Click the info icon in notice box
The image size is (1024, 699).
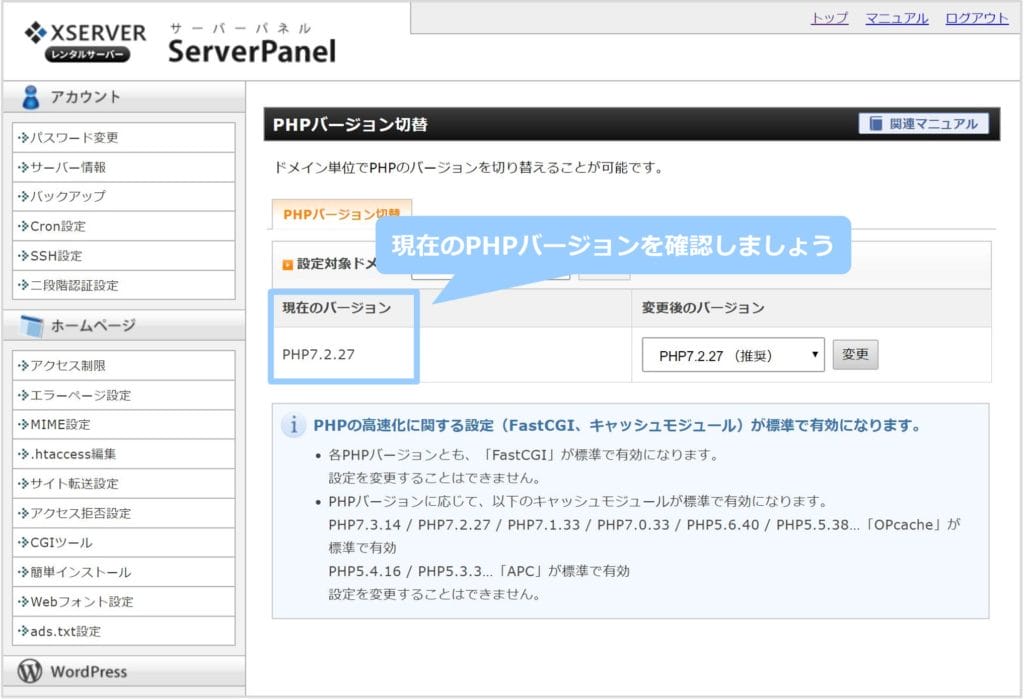click(293, 425)
